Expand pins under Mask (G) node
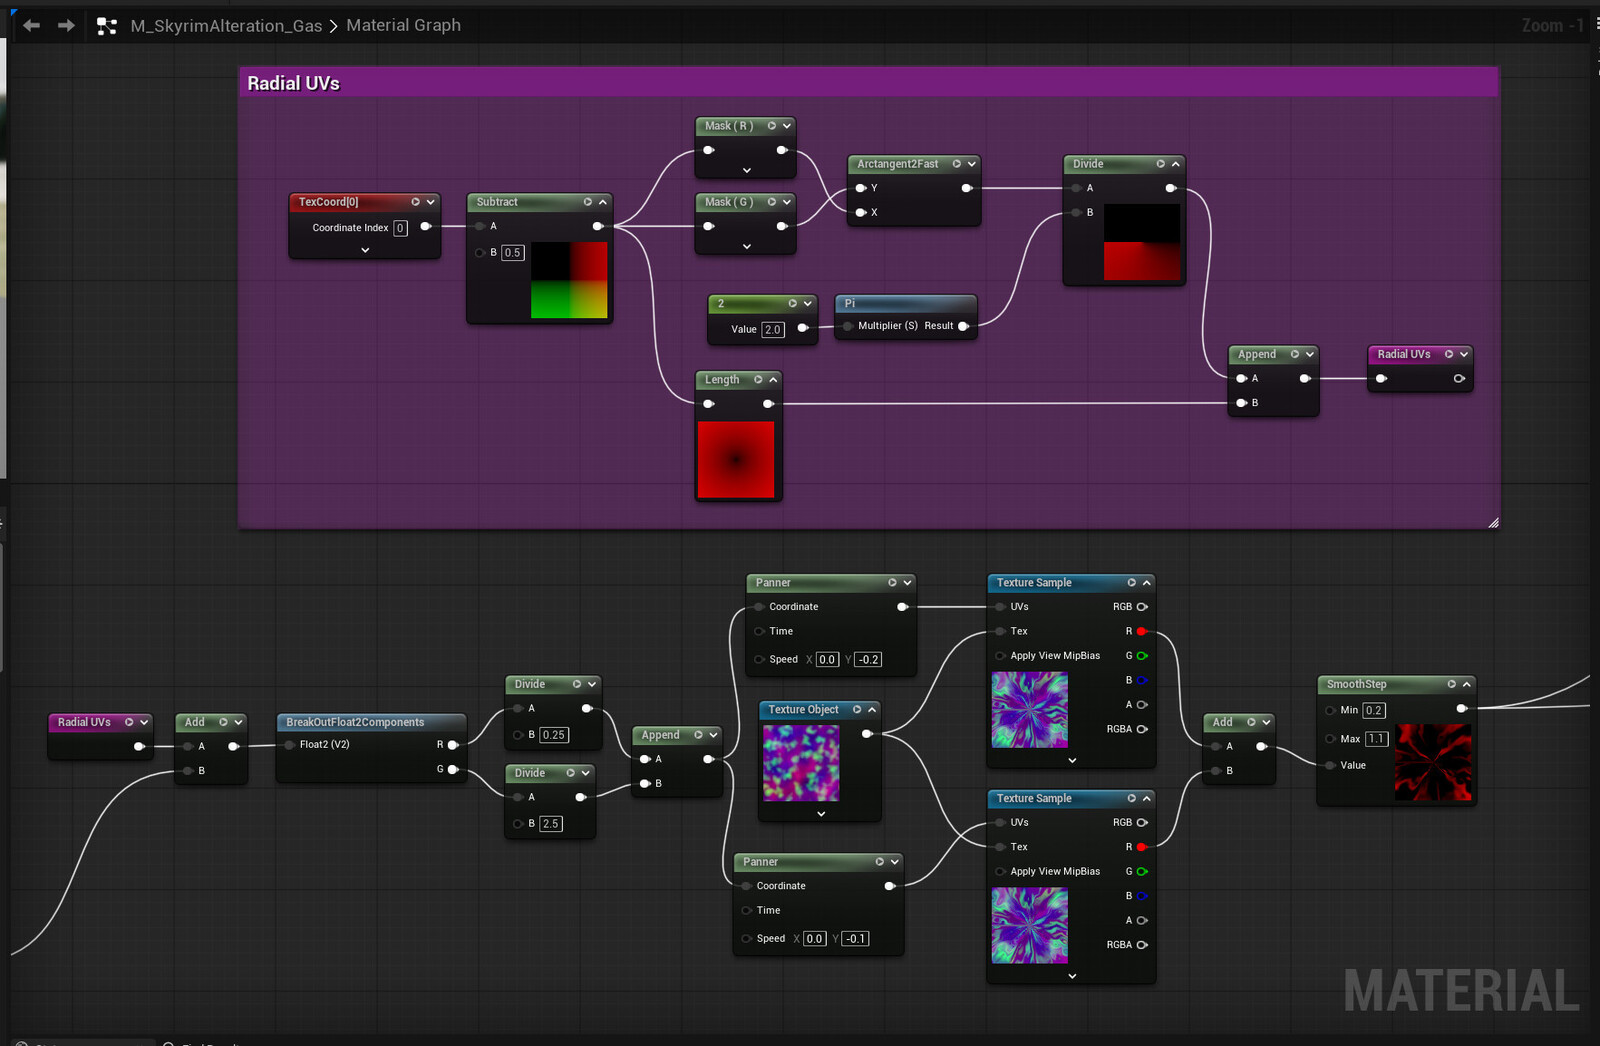 click(747, 246)
